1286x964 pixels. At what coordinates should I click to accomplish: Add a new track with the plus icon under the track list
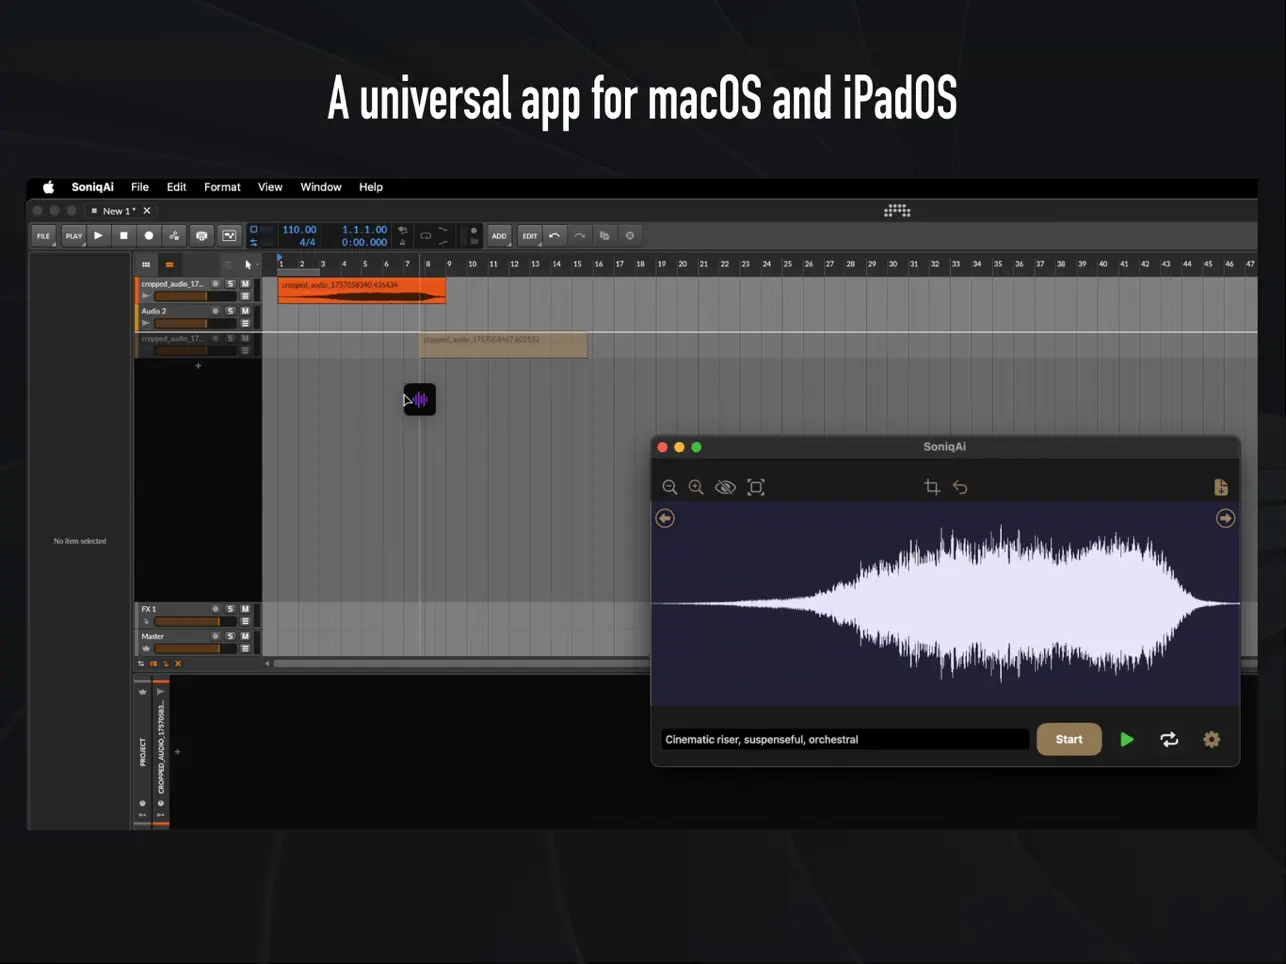[x=198, y=366]
